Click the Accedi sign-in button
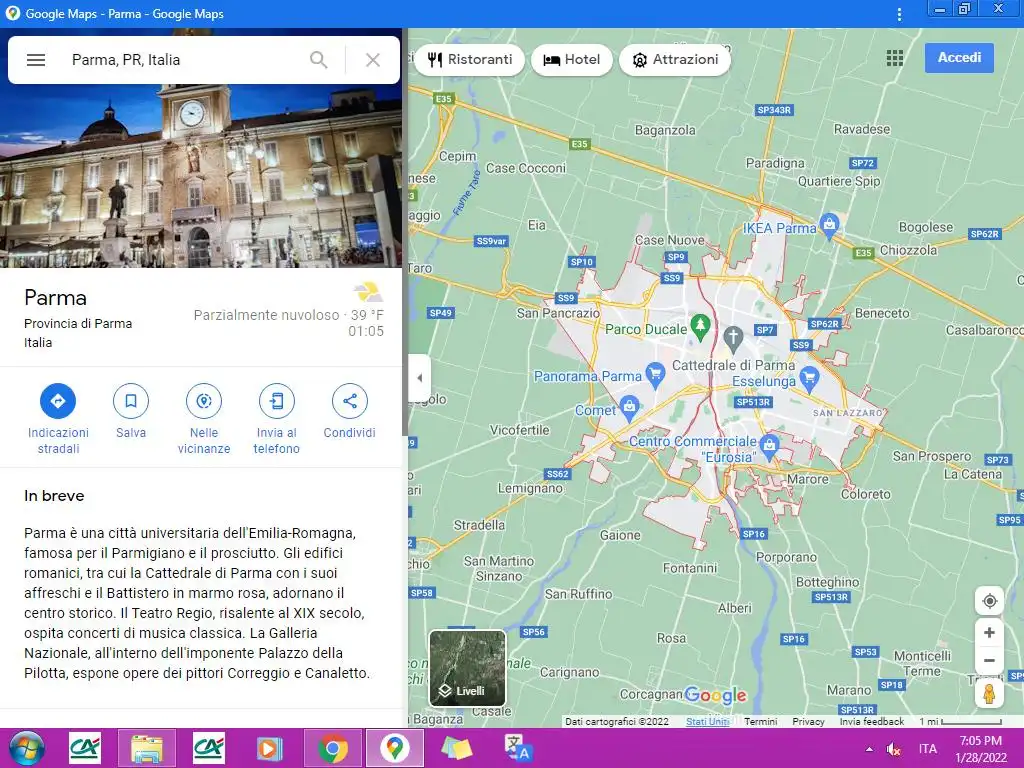Viewport: 1024px width, 768px height. 959,57
